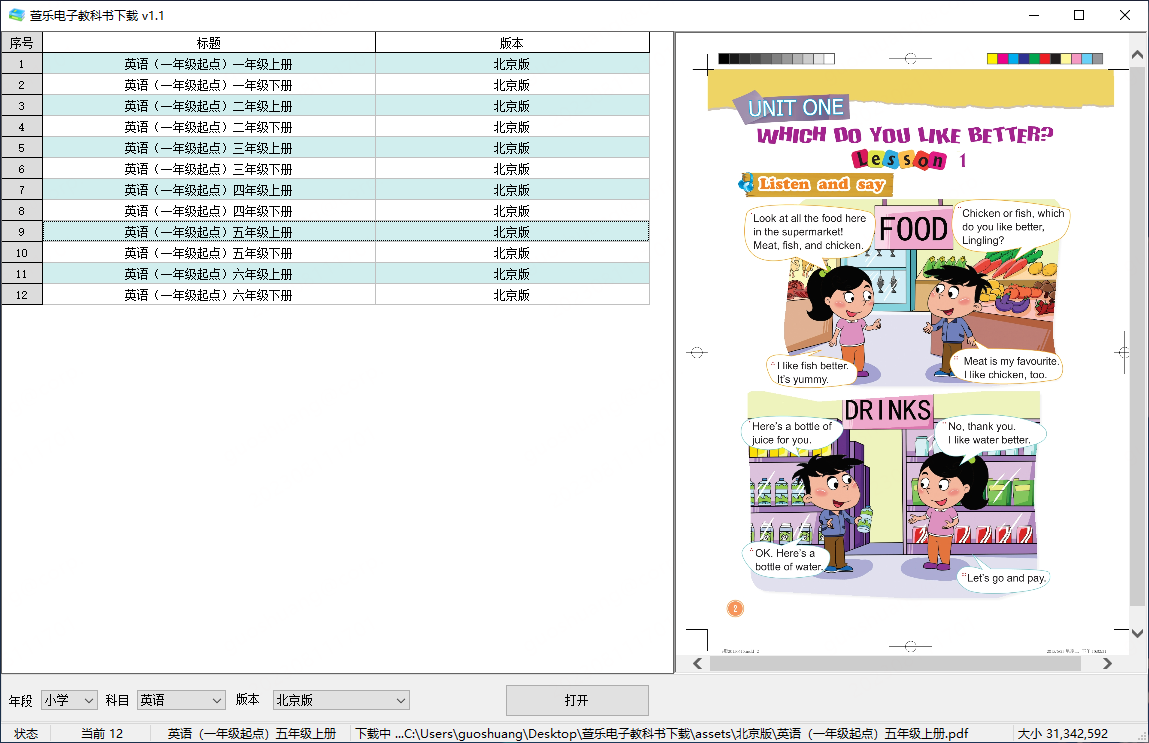Open the 年段 dropdown showing 小学

[70, 701]
